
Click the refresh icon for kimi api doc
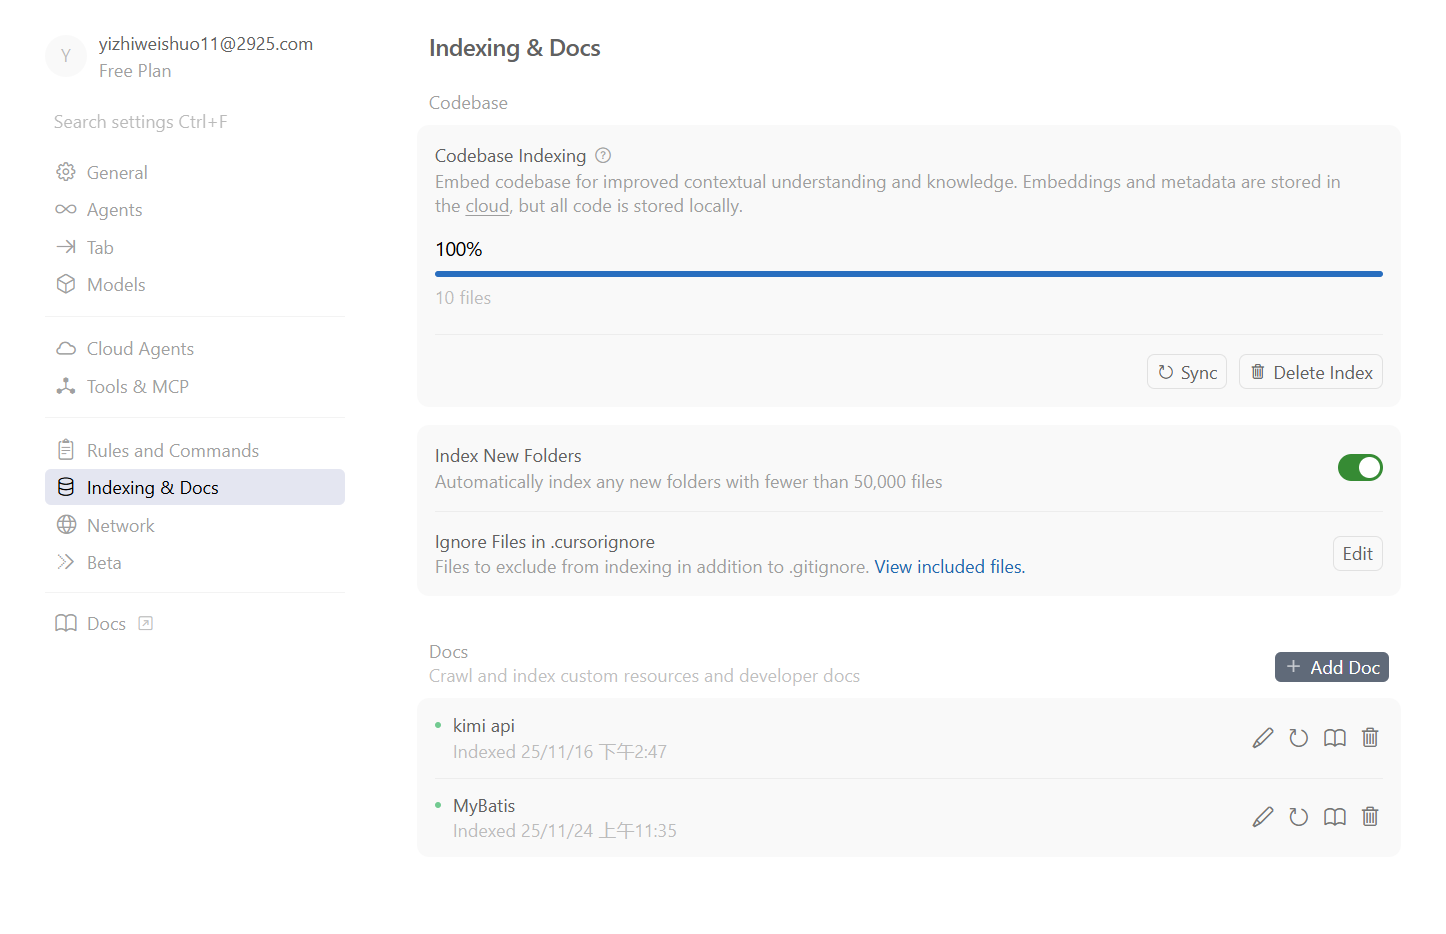(x=1299, y=738)
